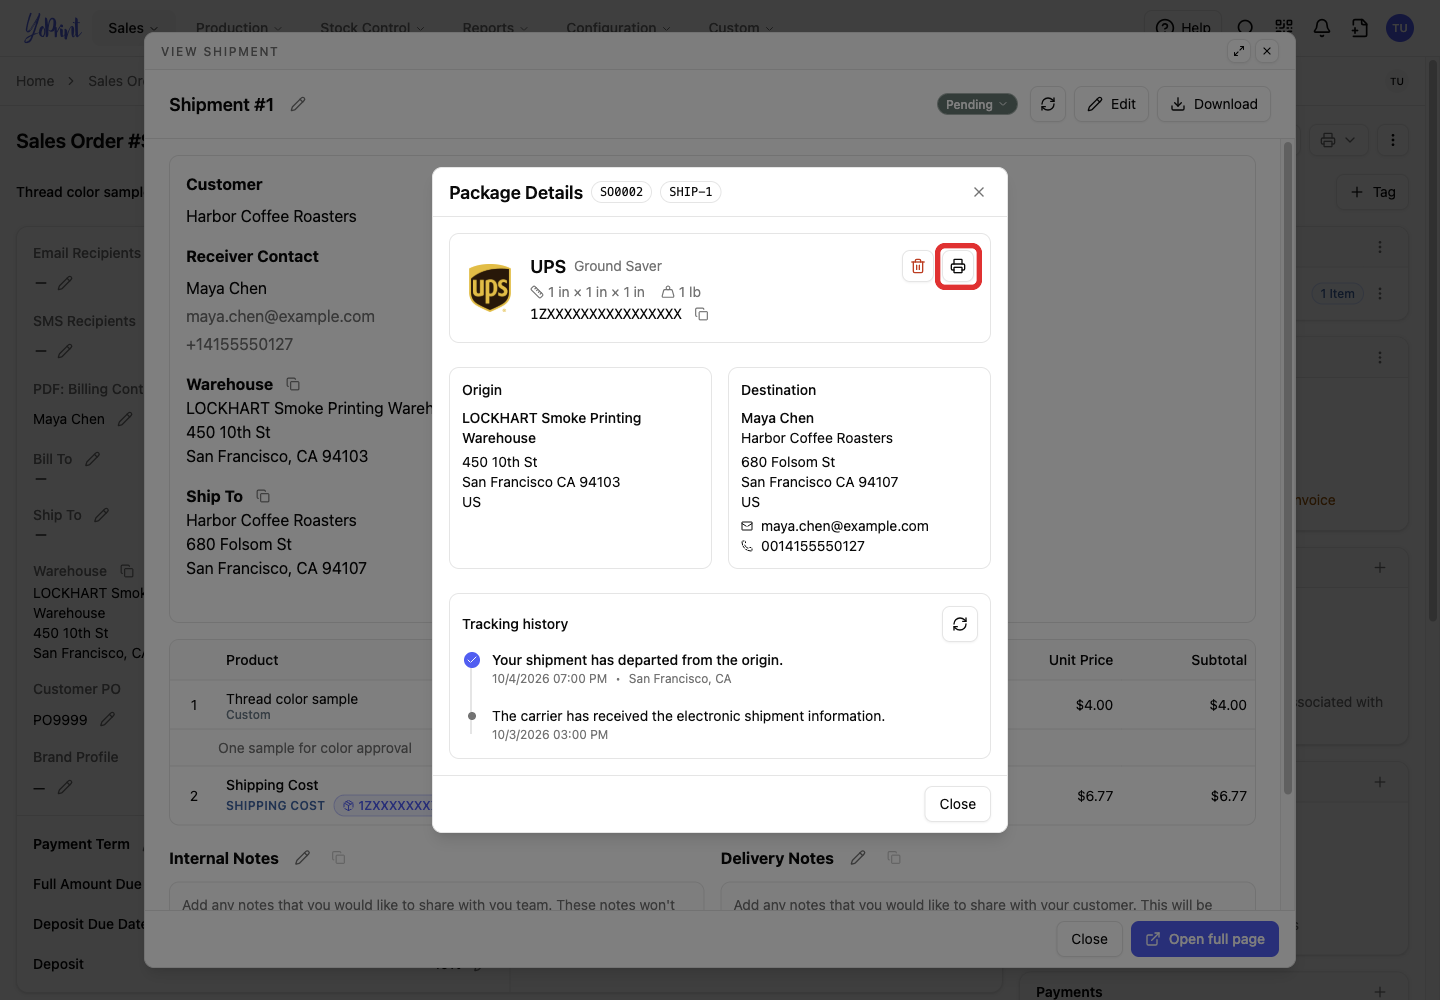This screenshot has height=1000, width=1440.
Task: Click the SHIP-1 badge
Action: point(690,192)
